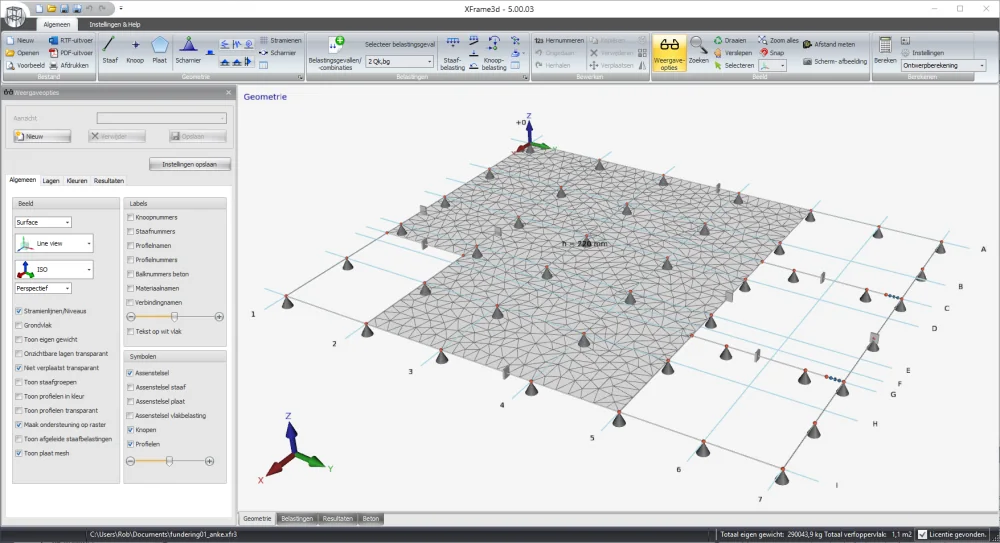Toggle the Weergave-opties panel button
The image size is (1000, 543).
(x=669, y=53)
